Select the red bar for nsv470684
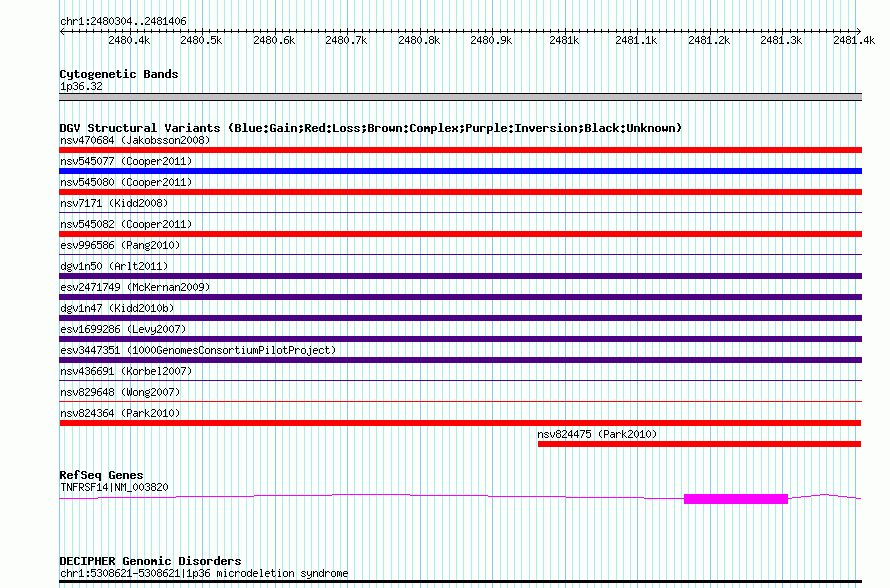 click(460, 150)
